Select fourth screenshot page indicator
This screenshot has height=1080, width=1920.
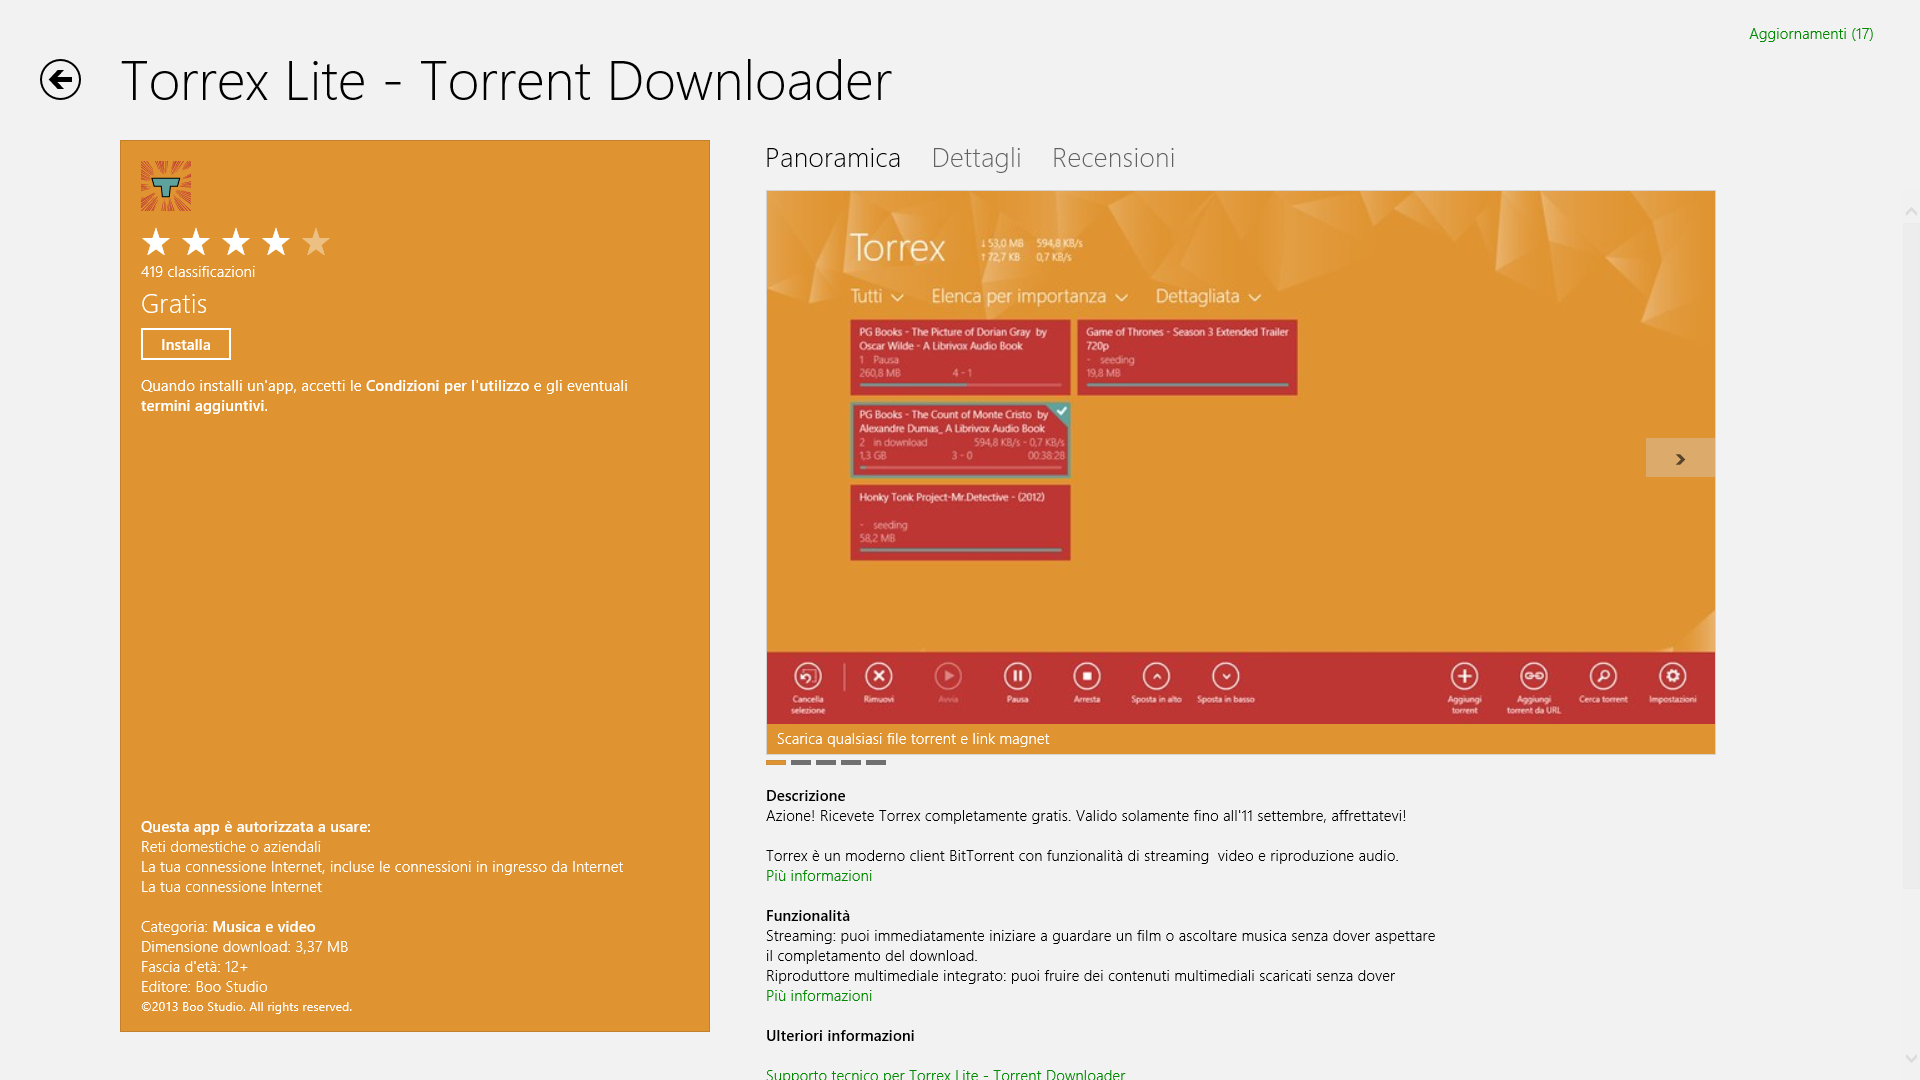coord(851,762)
